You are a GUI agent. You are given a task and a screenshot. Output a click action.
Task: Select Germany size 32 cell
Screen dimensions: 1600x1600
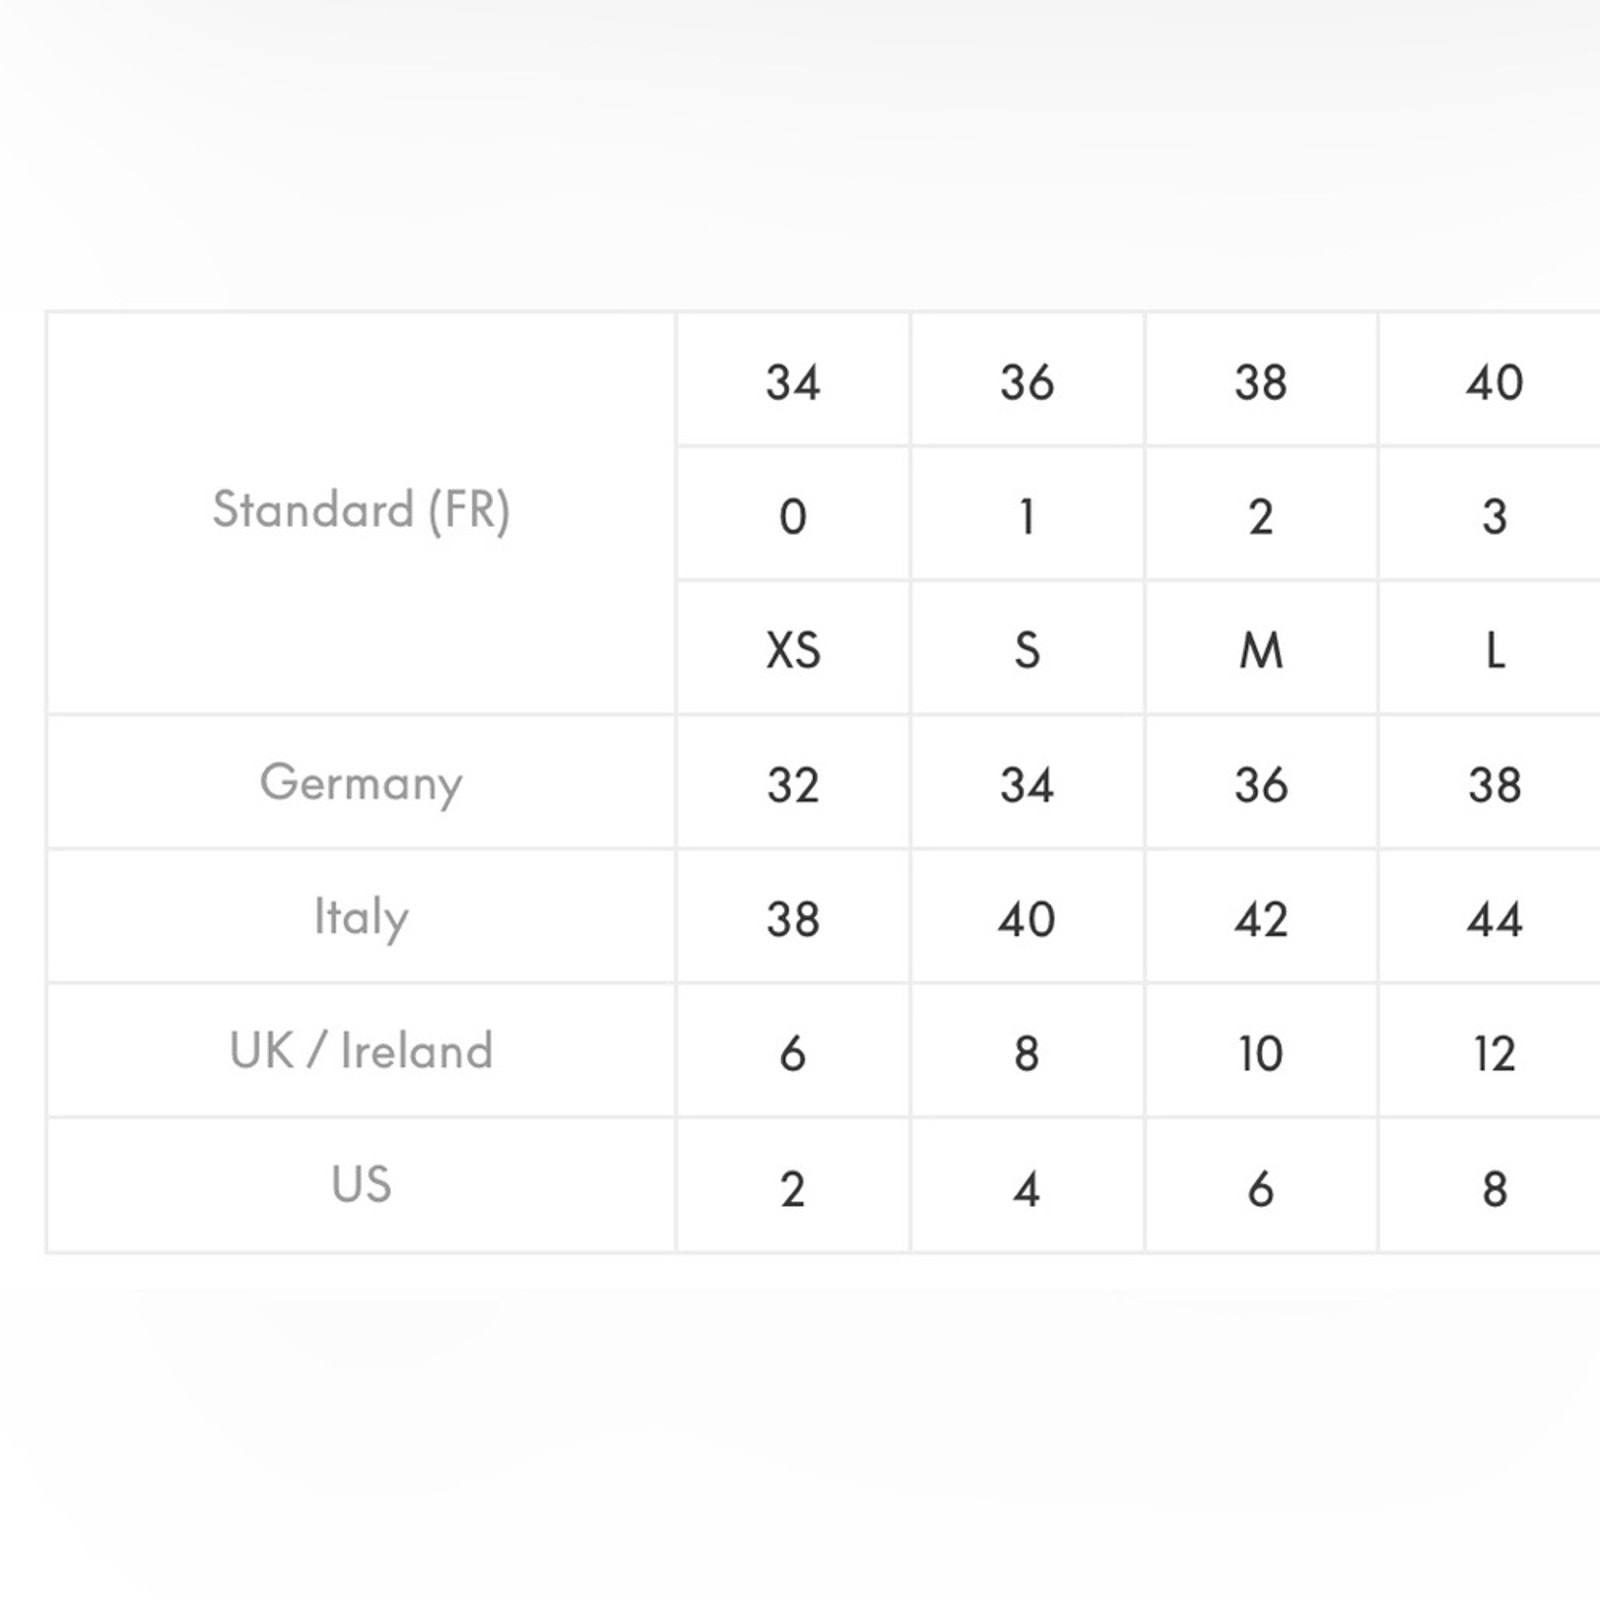tap(793, 785)
